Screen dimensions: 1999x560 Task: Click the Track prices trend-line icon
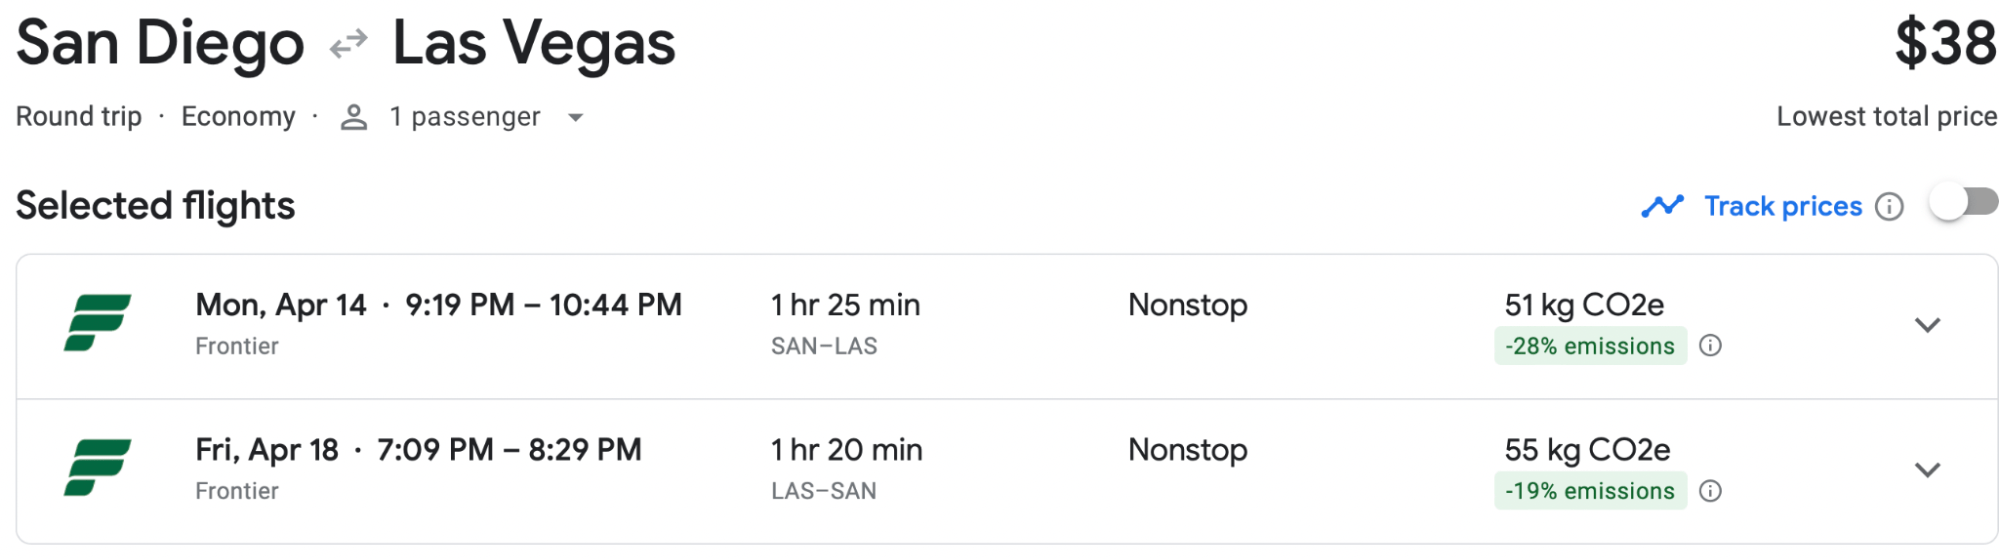point(1662,206)
